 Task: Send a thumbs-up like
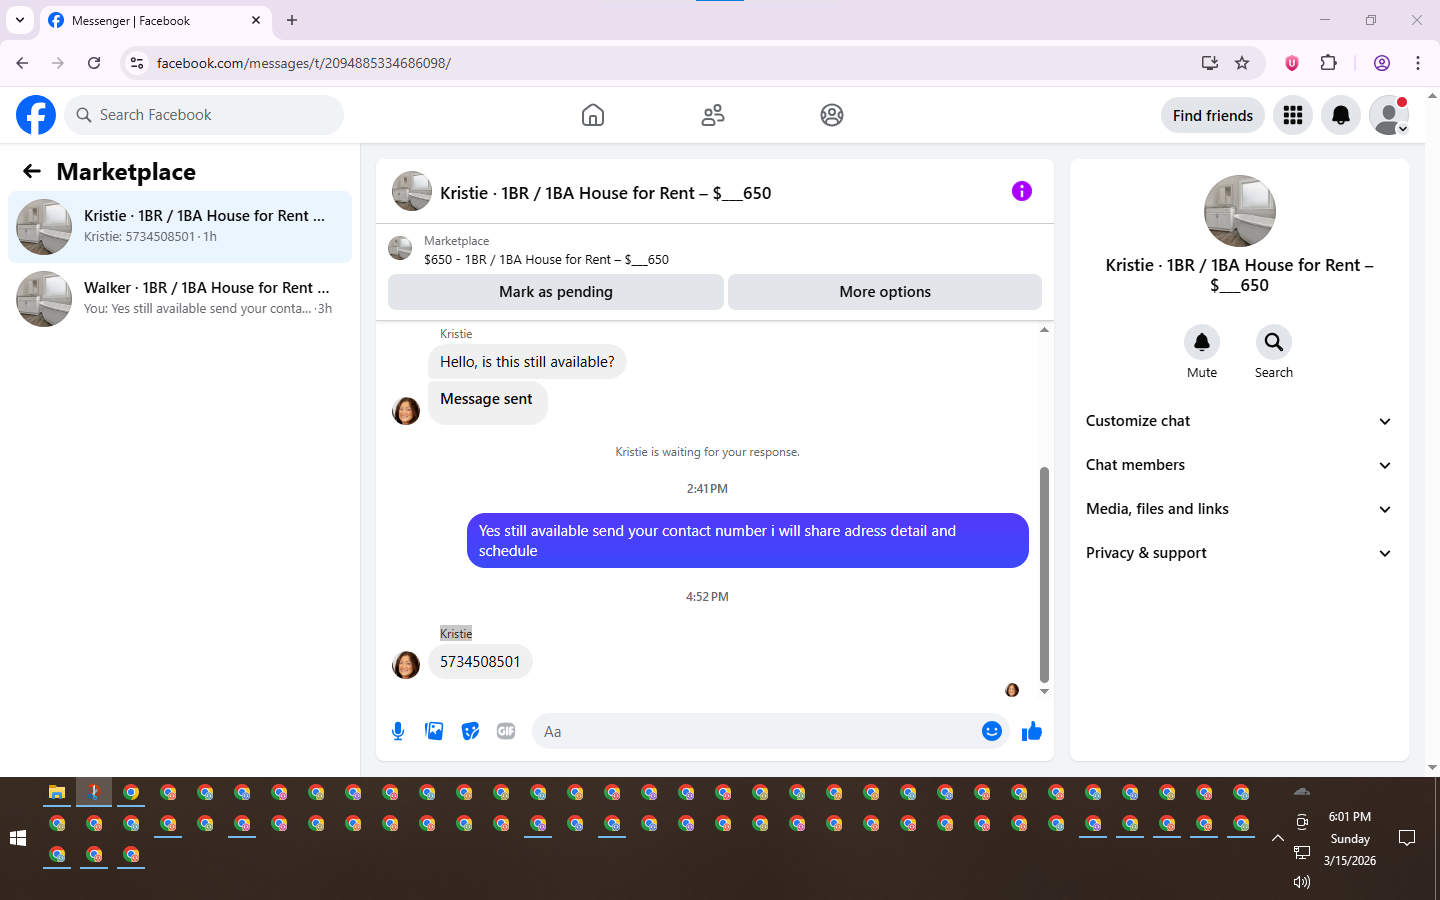click(1032, 731)
